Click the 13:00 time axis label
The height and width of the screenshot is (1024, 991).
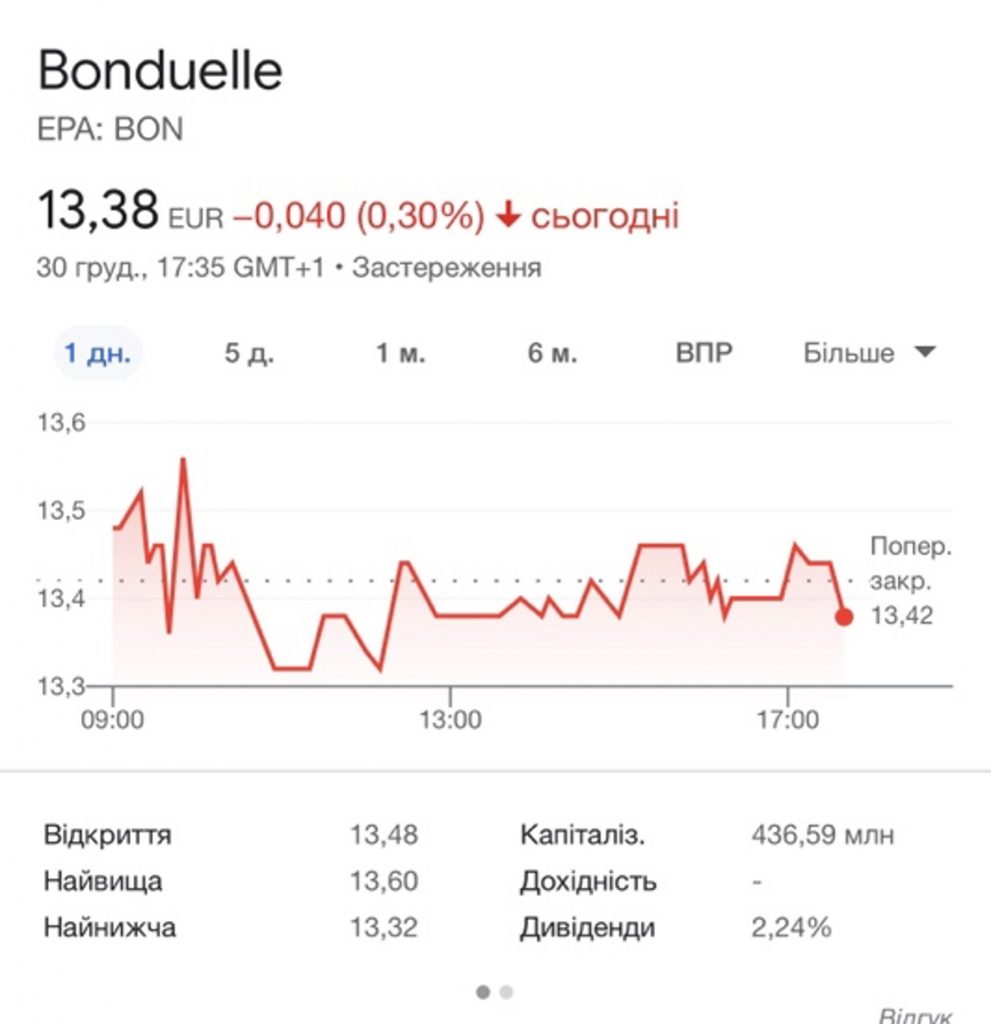pos(450,718)
